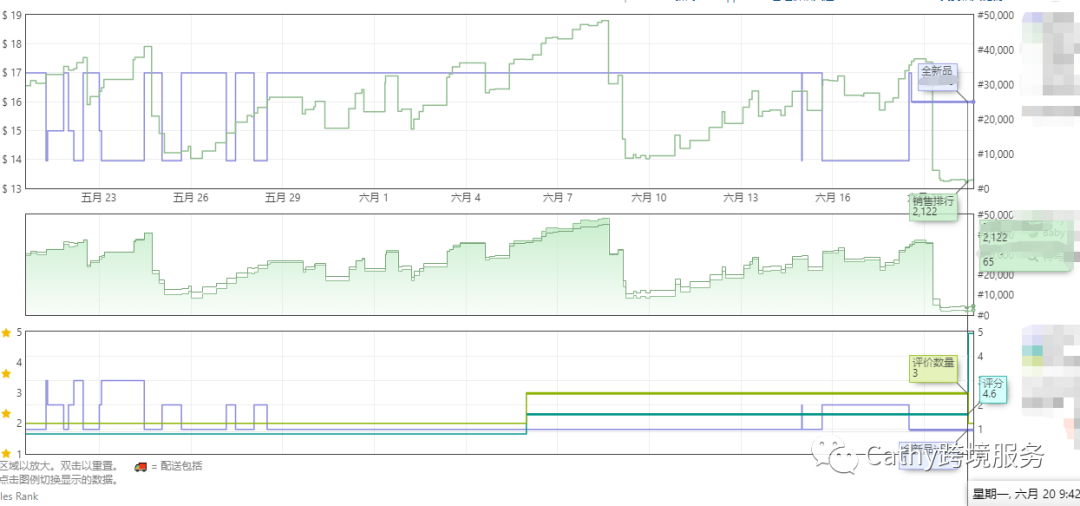Click the '$ 16' price axis label

(13, 102)
